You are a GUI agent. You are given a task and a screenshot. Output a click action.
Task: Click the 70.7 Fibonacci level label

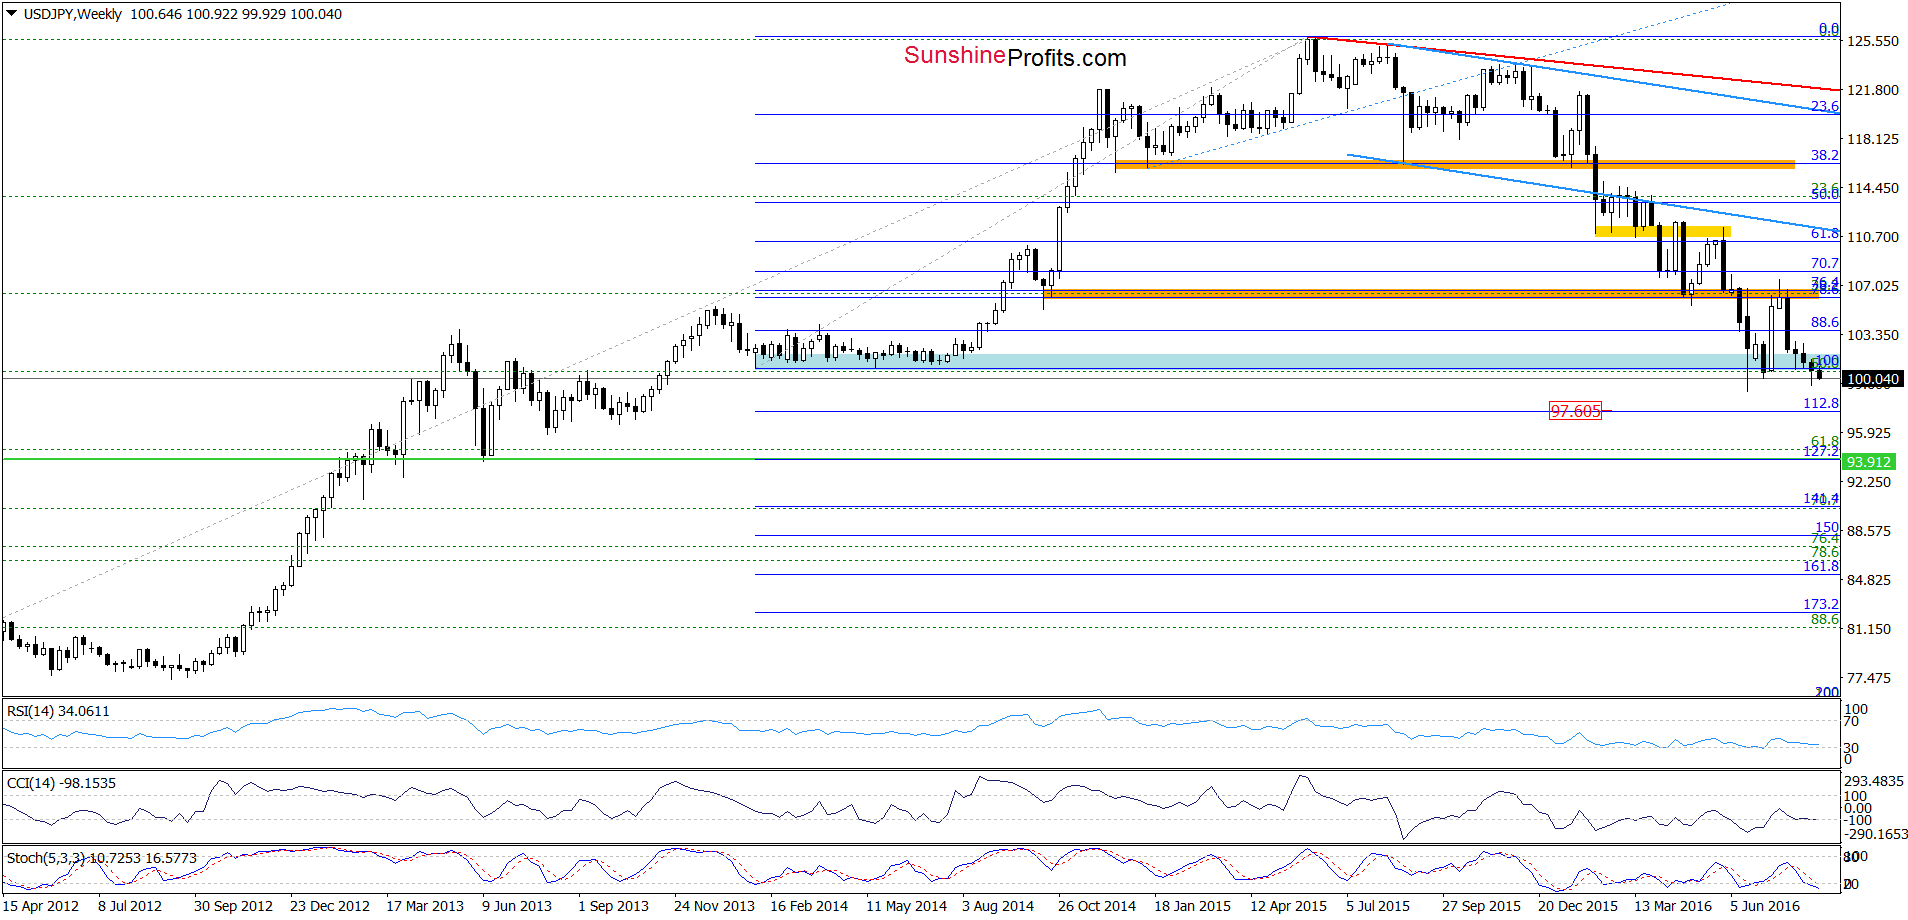(1824, 263)
